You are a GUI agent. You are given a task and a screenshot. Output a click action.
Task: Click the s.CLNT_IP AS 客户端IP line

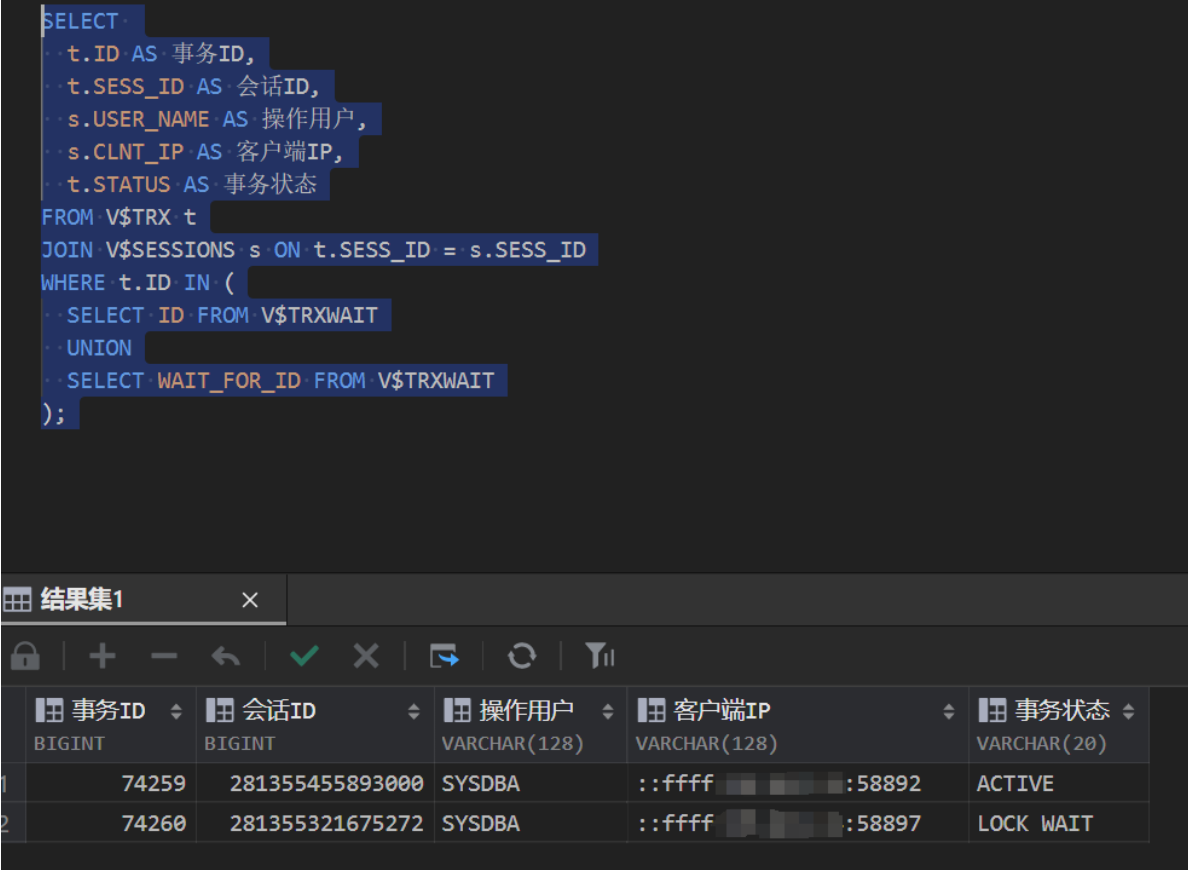pyautogui.click(x=205, y=152)
